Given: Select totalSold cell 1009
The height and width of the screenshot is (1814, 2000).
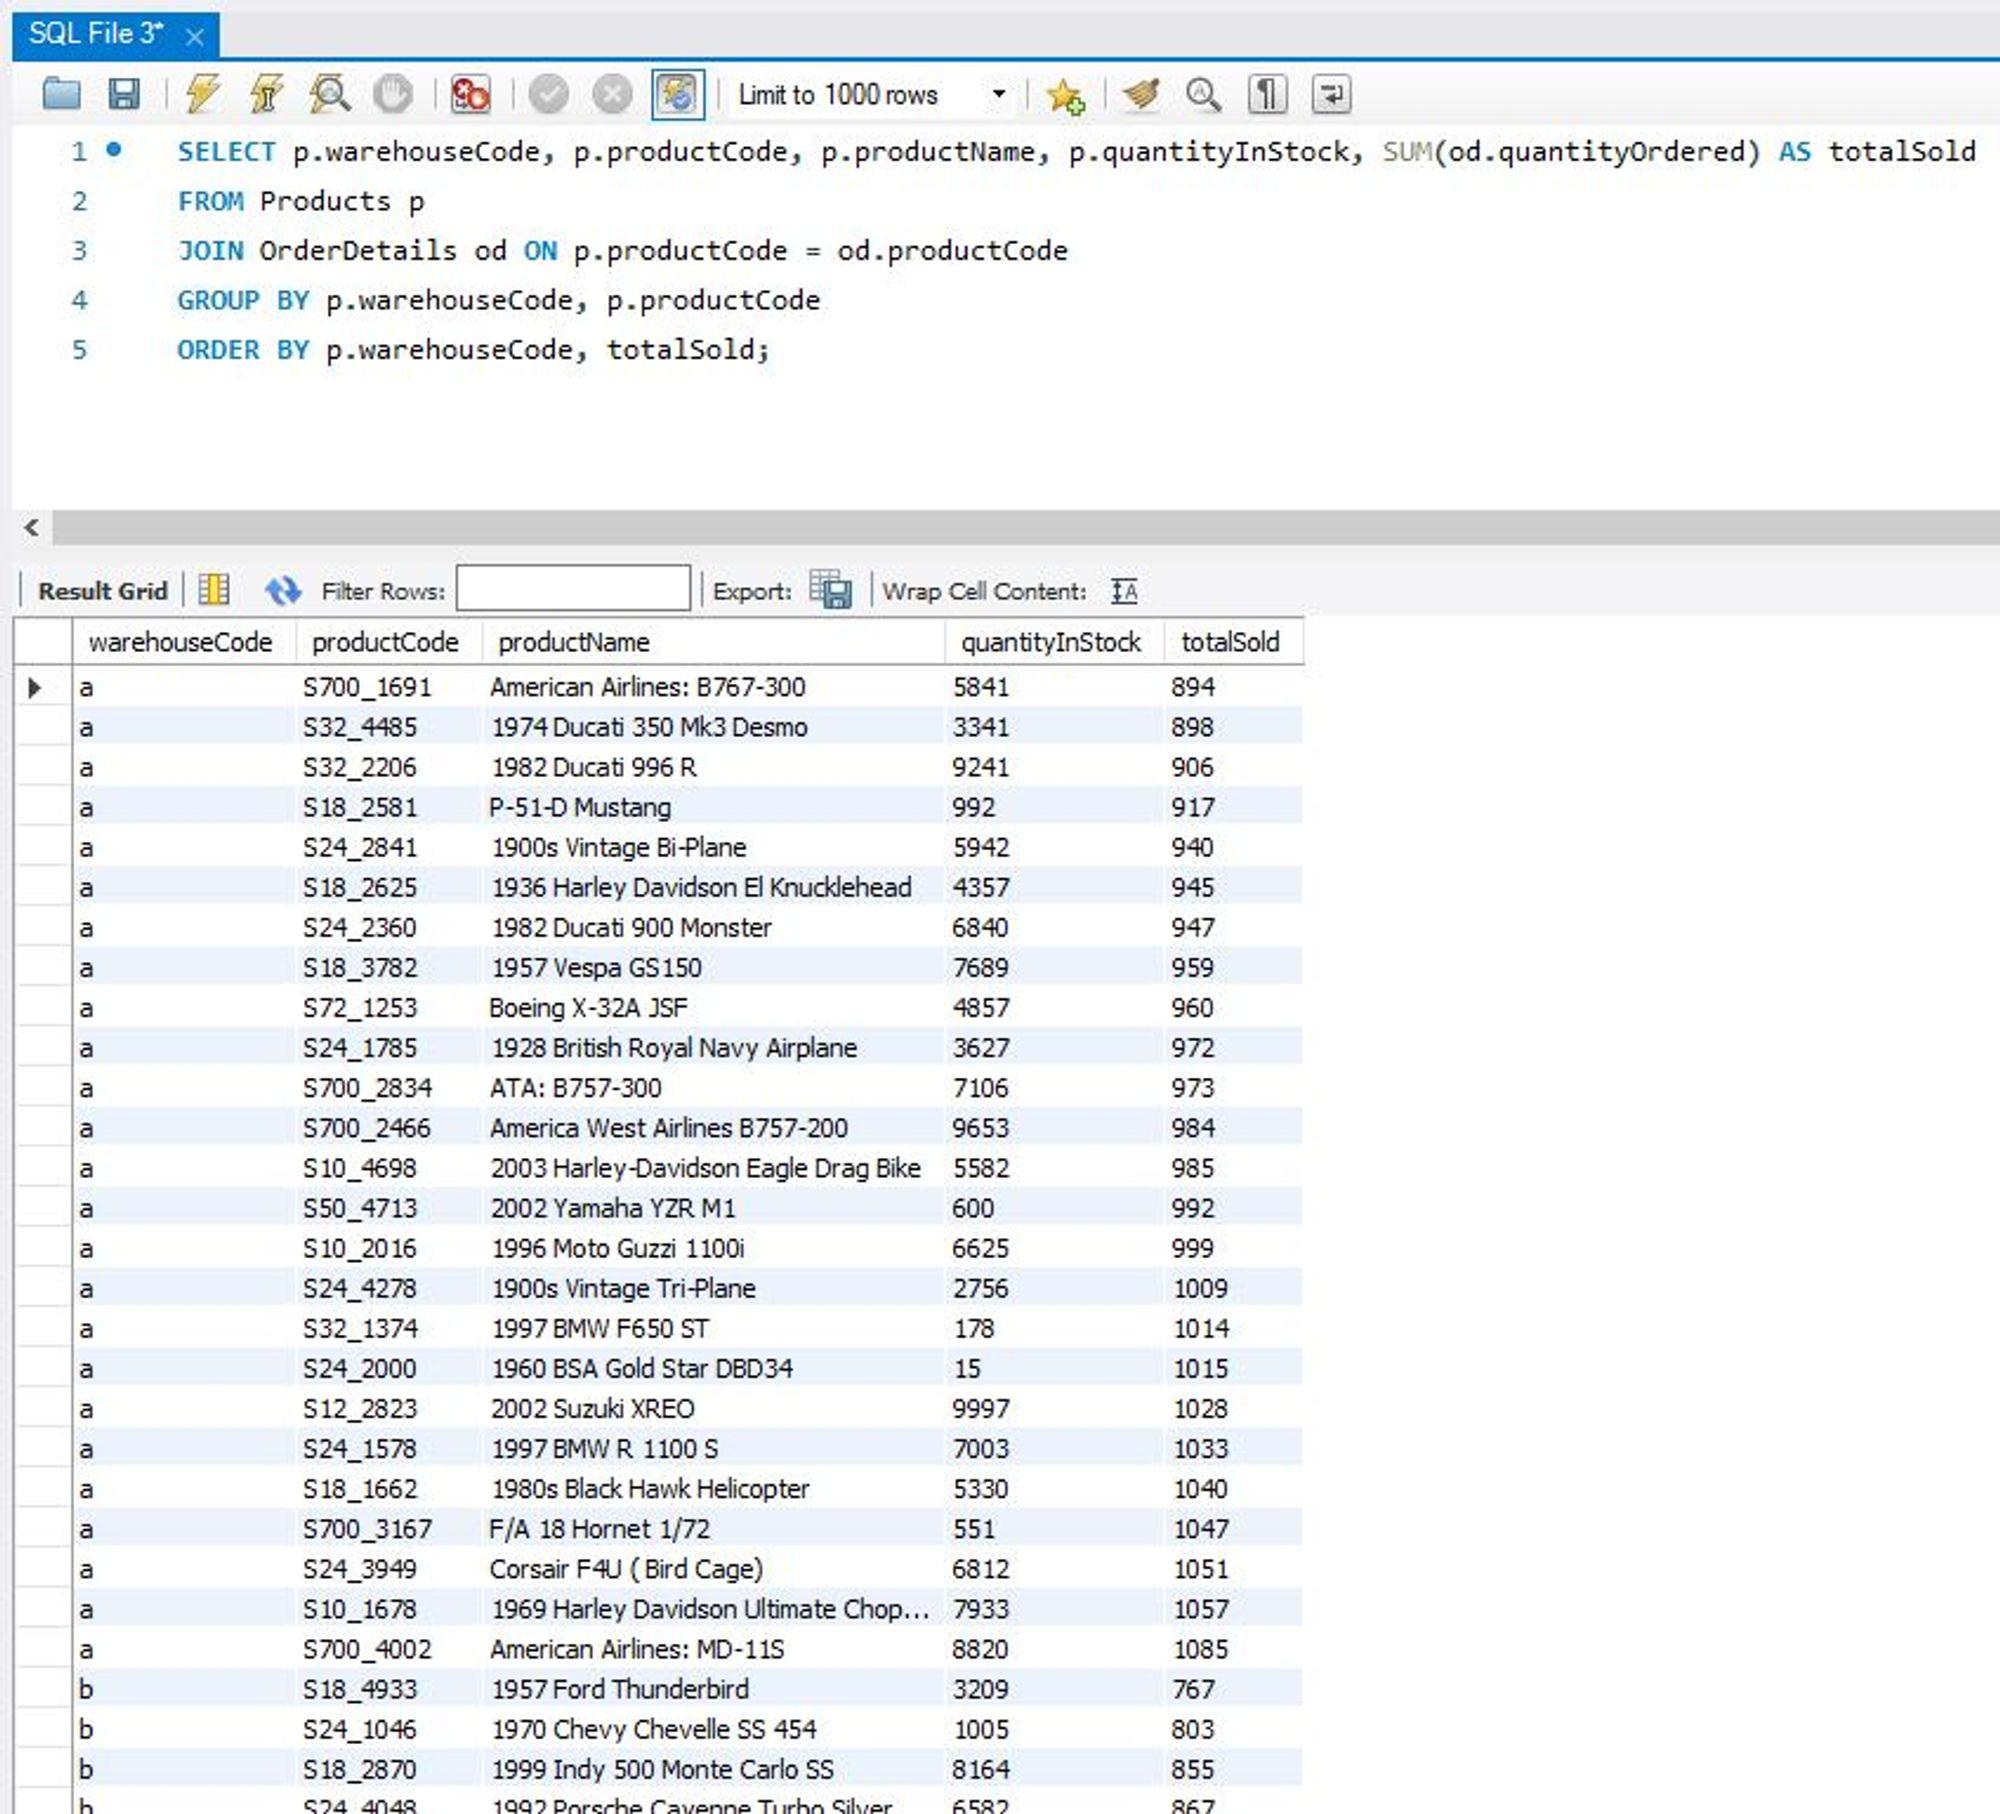Looking at the screenshot, I should tap(1234, 1288).
